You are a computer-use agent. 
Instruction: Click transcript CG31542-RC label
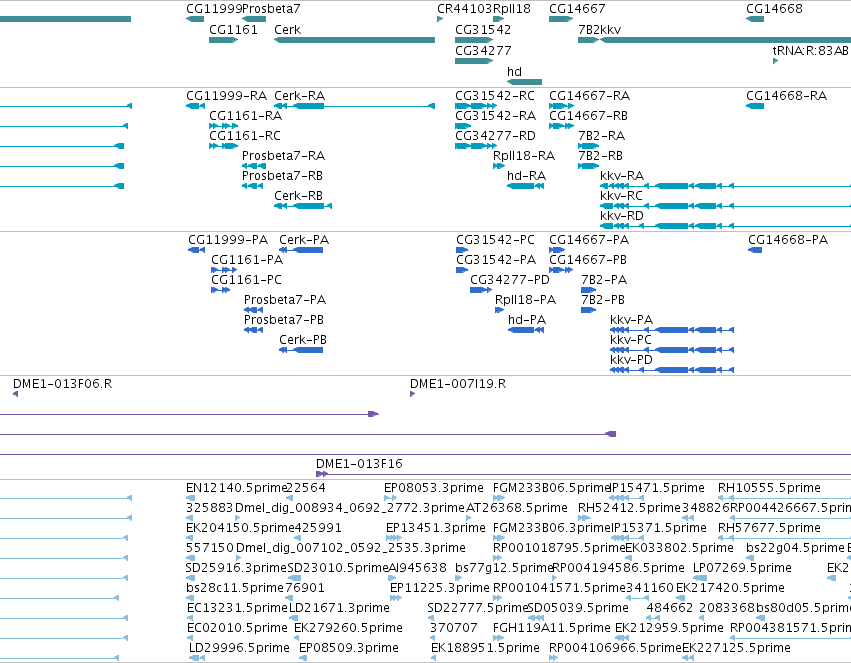pyautogui.click(x=494, y=96)
